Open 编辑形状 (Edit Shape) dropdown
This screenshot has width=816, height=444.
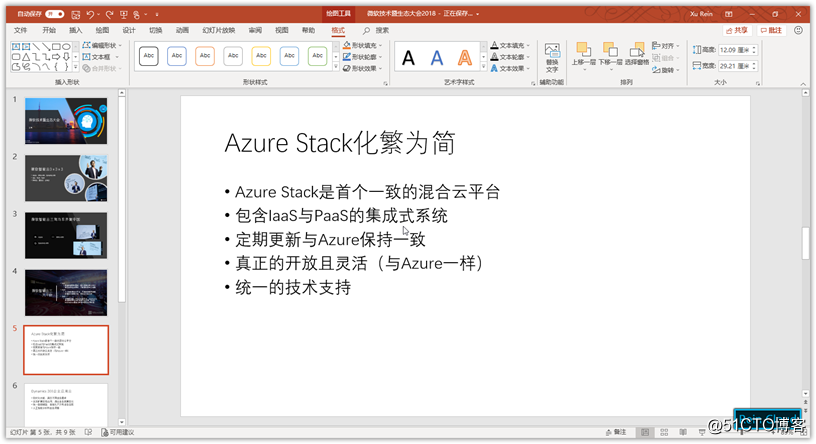click(102, 45)
